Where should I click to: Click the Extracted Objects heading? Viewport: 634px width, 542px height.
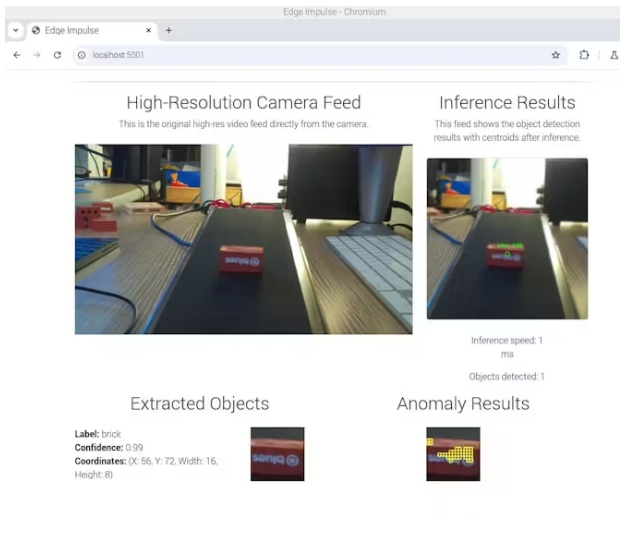tap(199, 404)
